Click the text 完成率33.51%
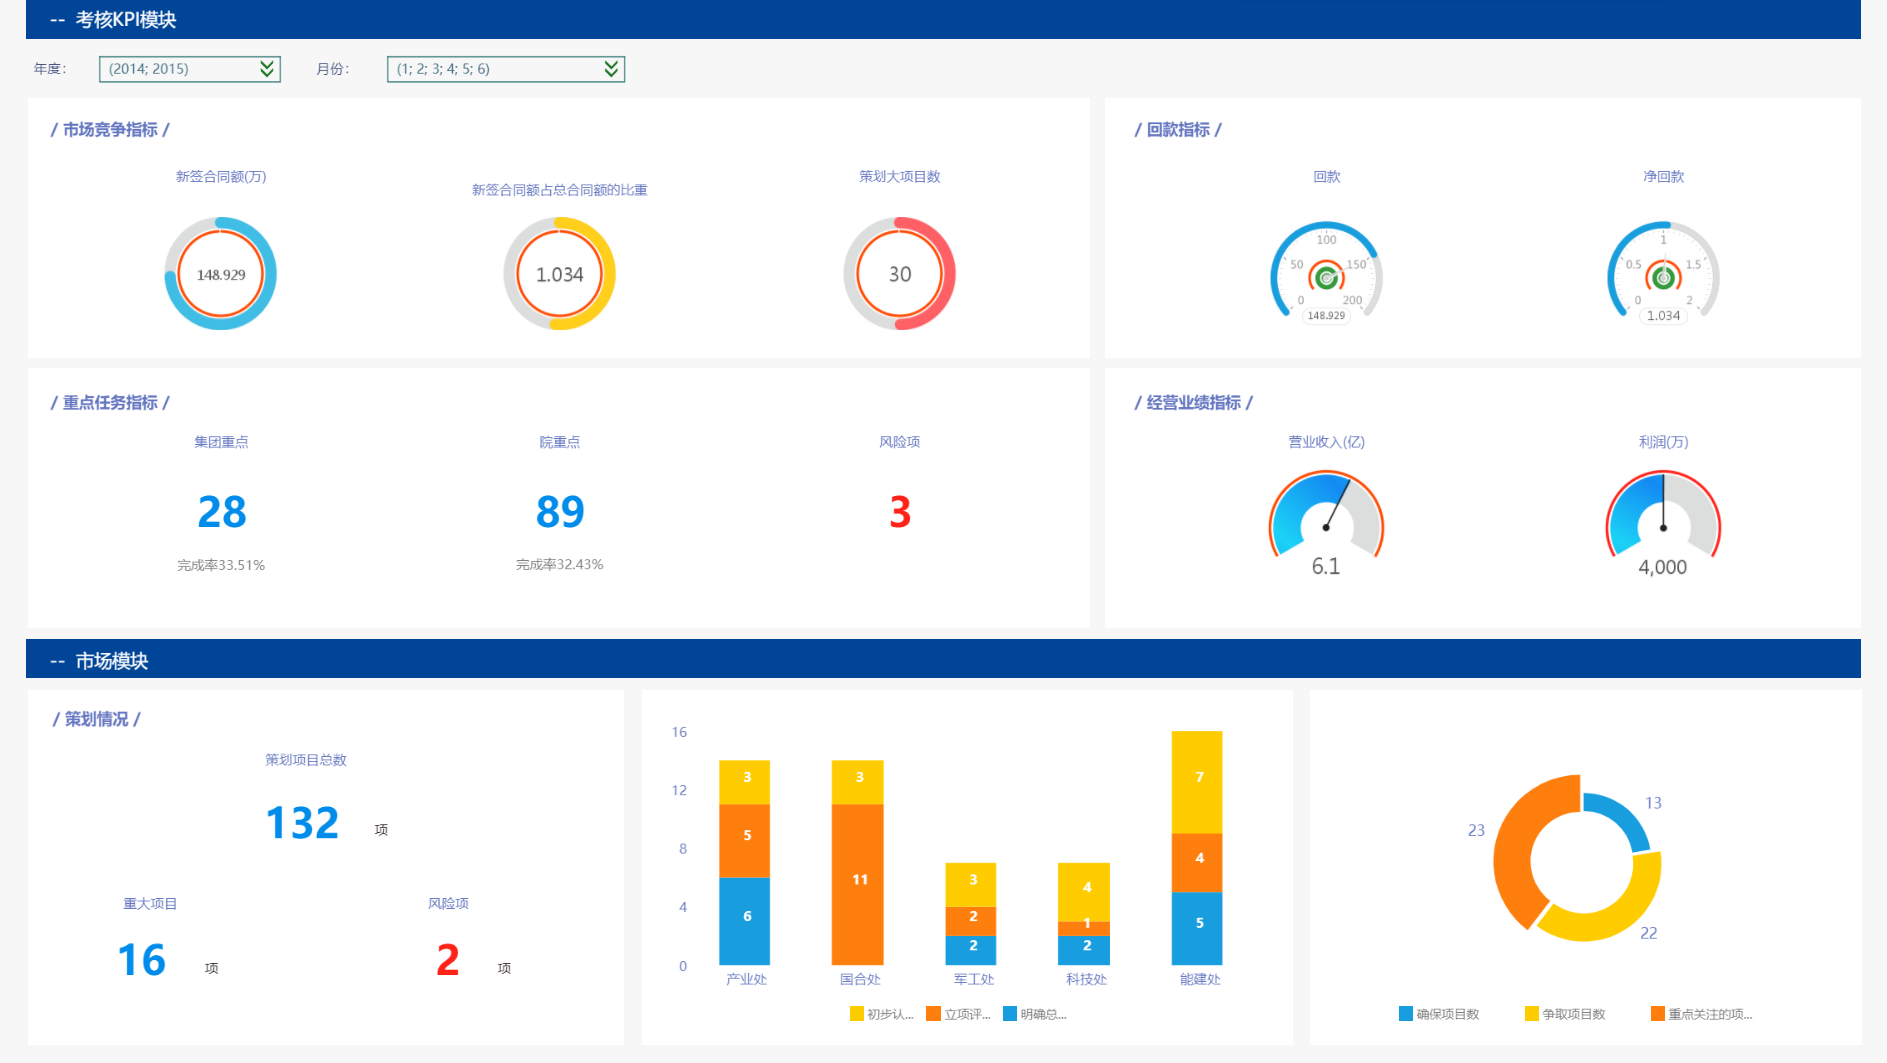Screen dimensions: 1887x1063 (221, 565)
